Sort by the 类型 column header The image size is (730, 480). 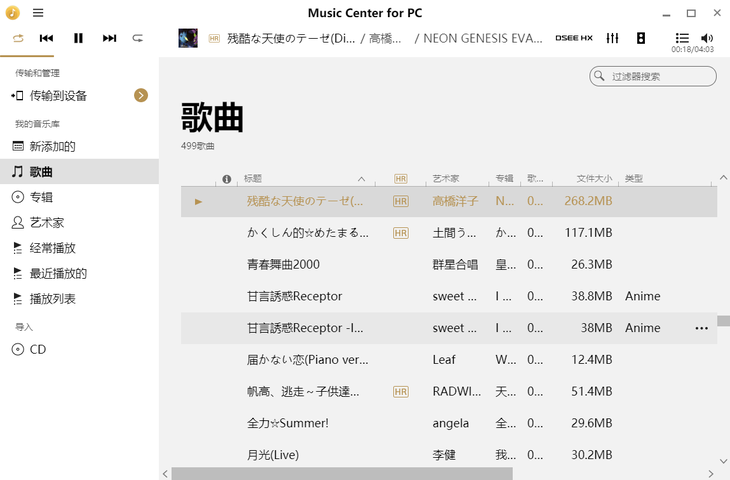pyautogui.click(x=634, y=178)
